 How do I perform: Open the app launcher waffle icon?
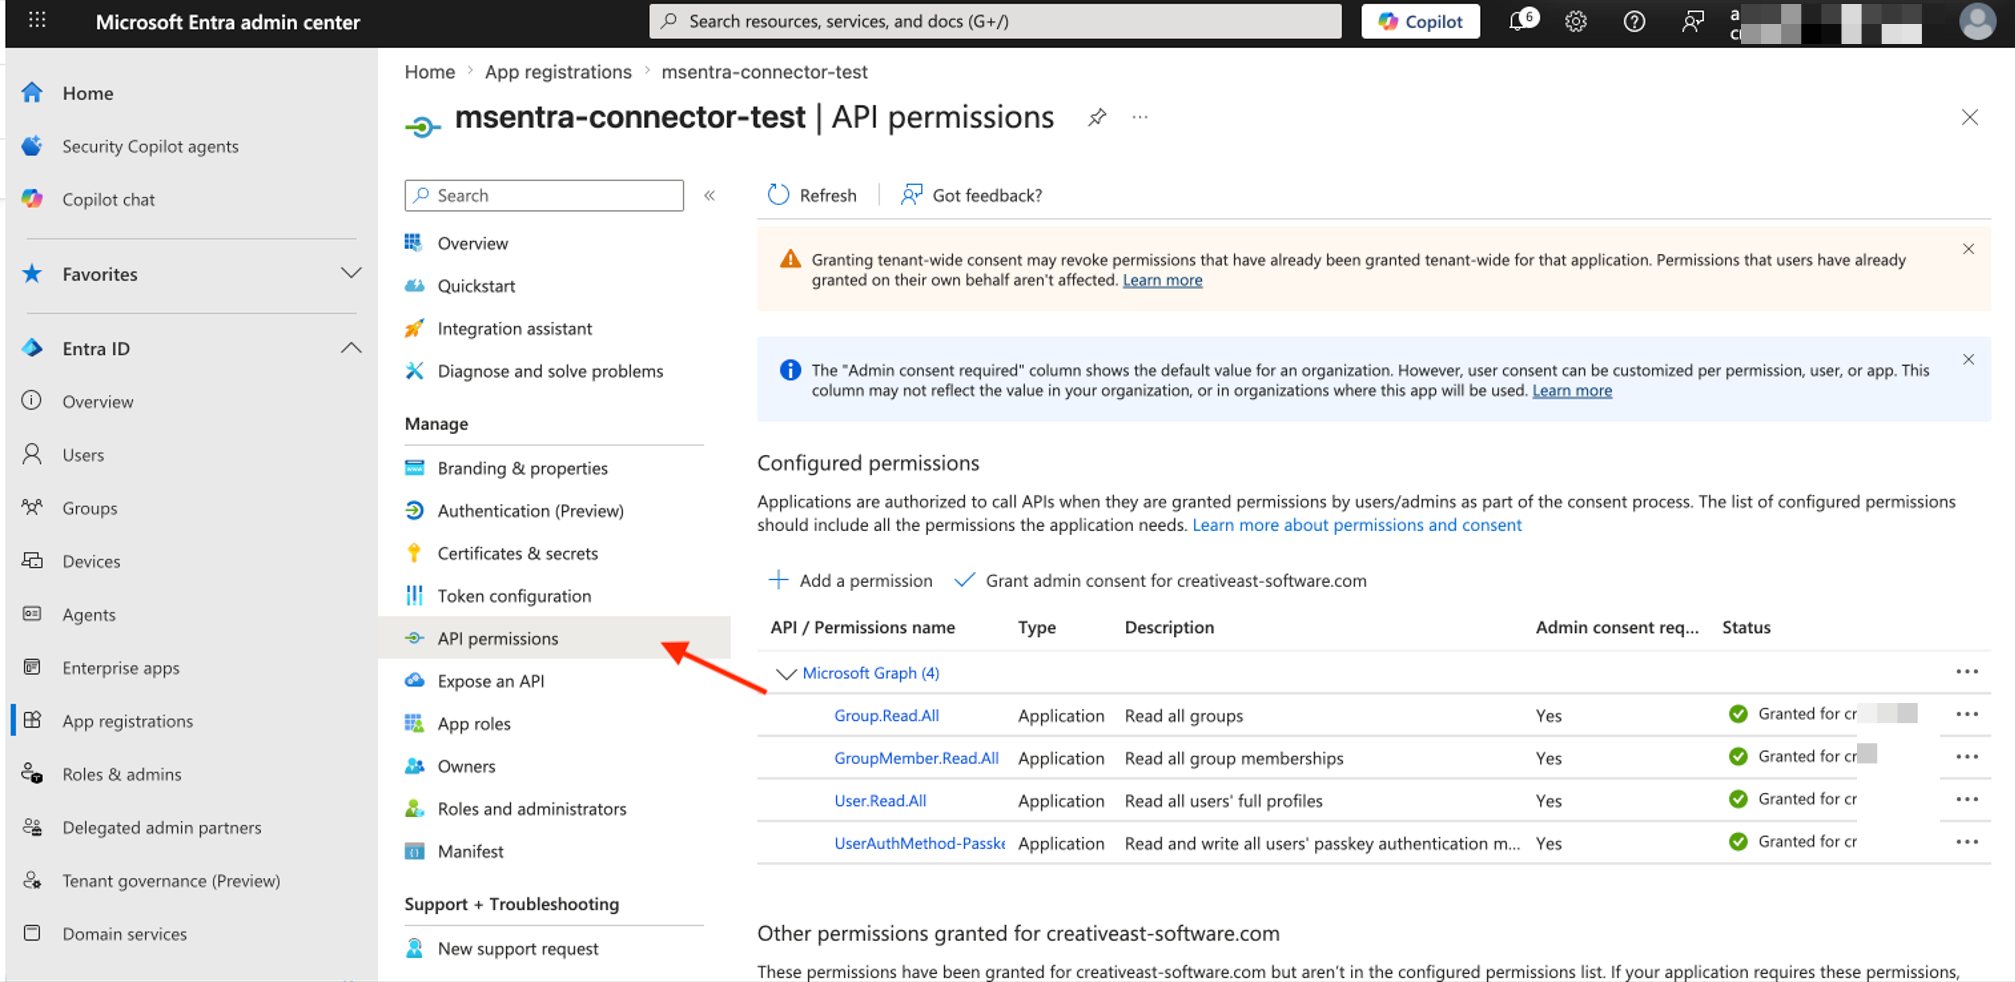37,20
